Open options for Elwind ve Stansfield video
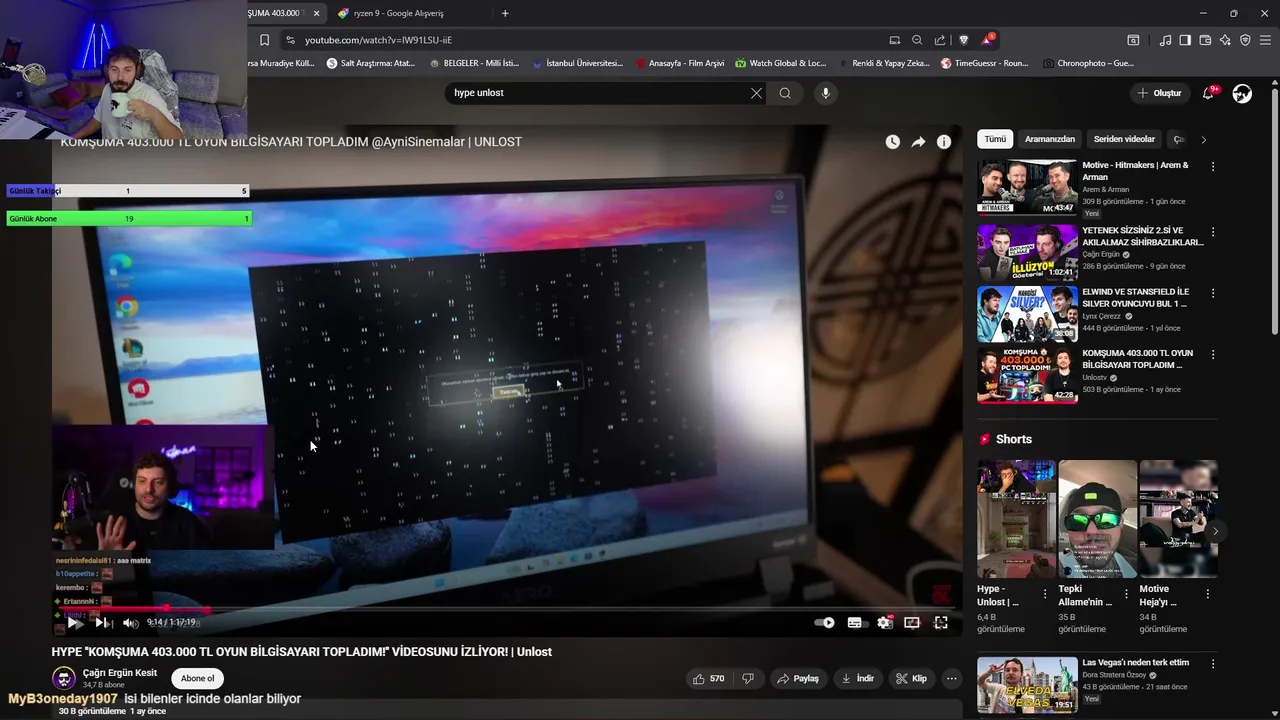The width and height of the screenshot is (1280, 720). pos(1213,294)
